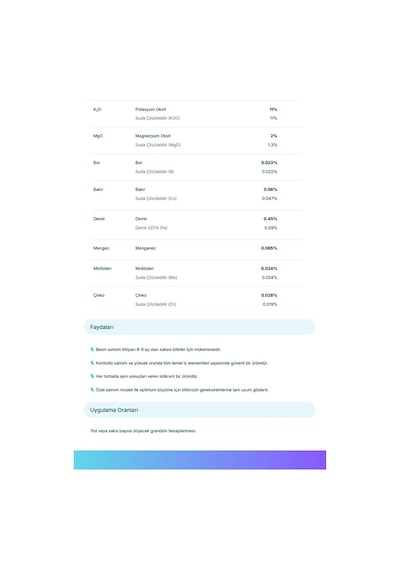Click the leaf bullet icon of the fourth benefit line

tap(92, 390)
